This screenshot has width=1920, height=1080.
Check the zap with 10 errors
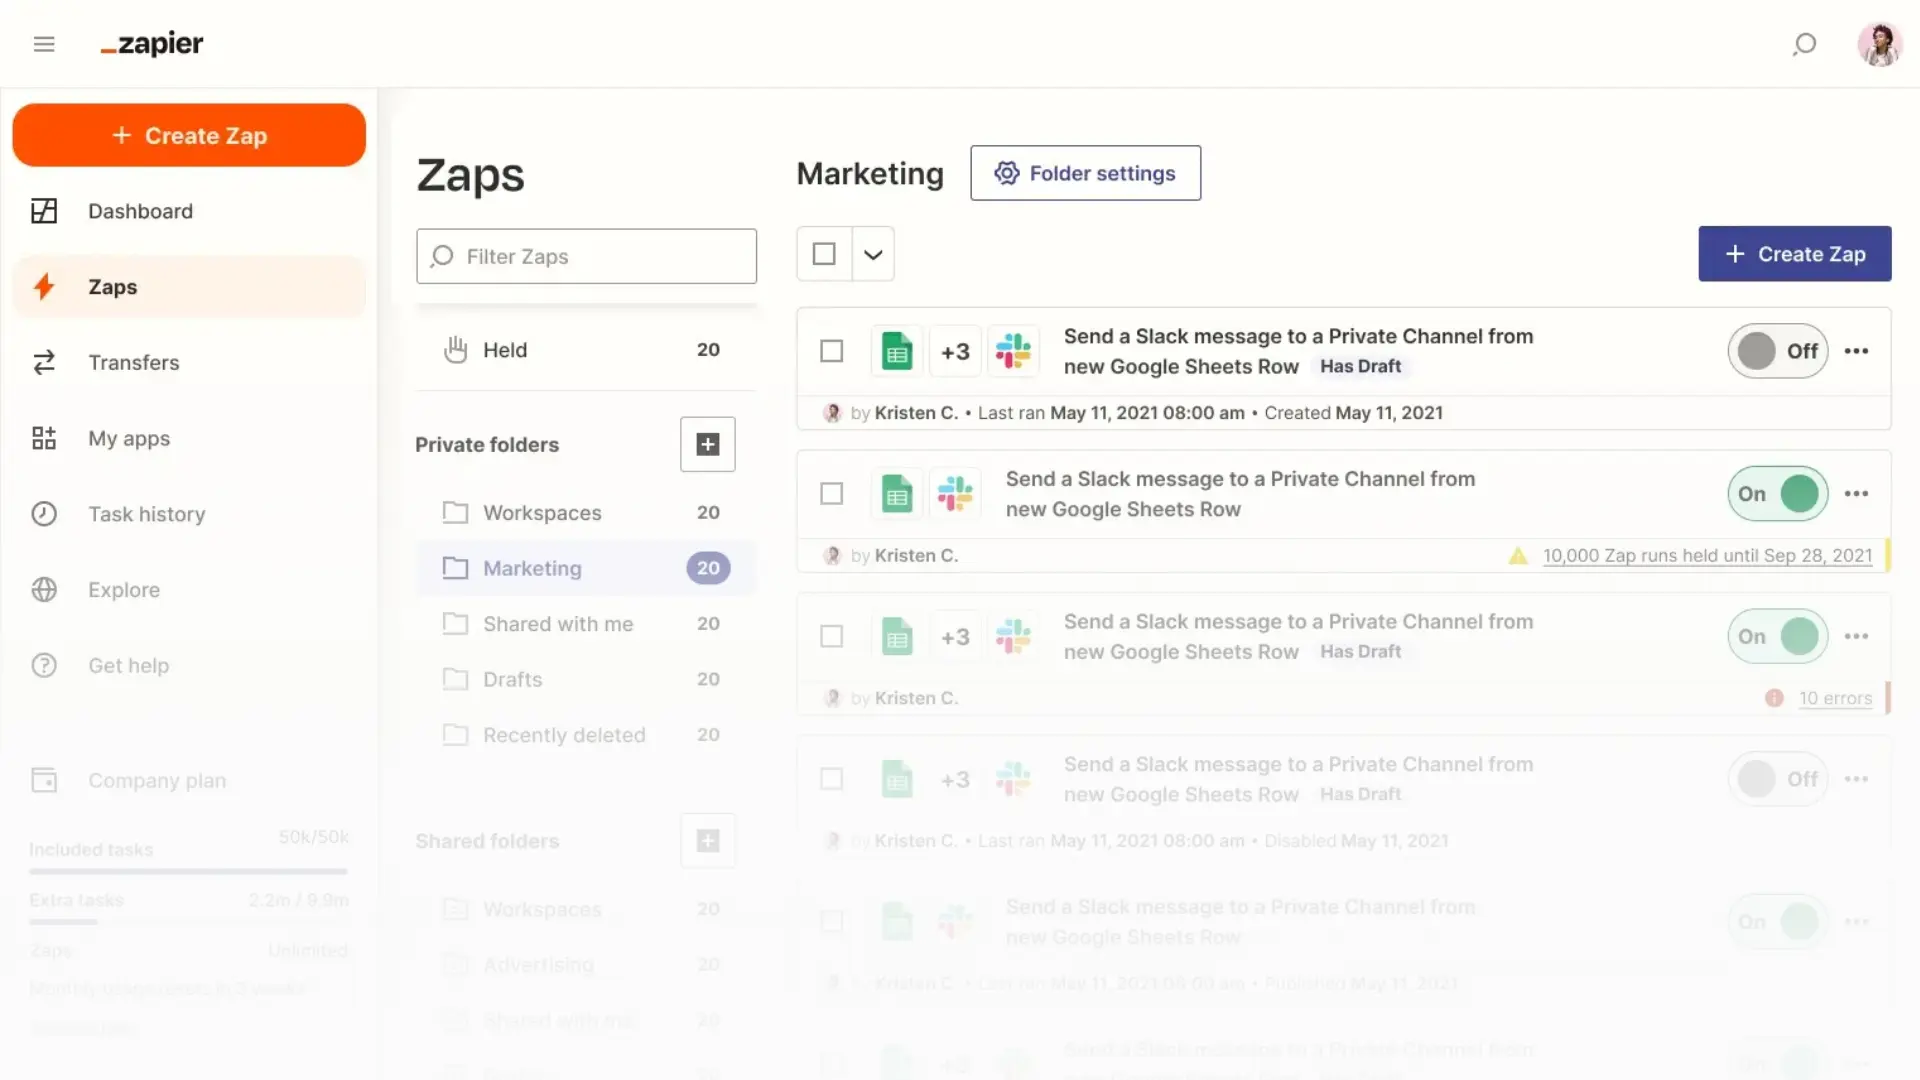[831, 637]
